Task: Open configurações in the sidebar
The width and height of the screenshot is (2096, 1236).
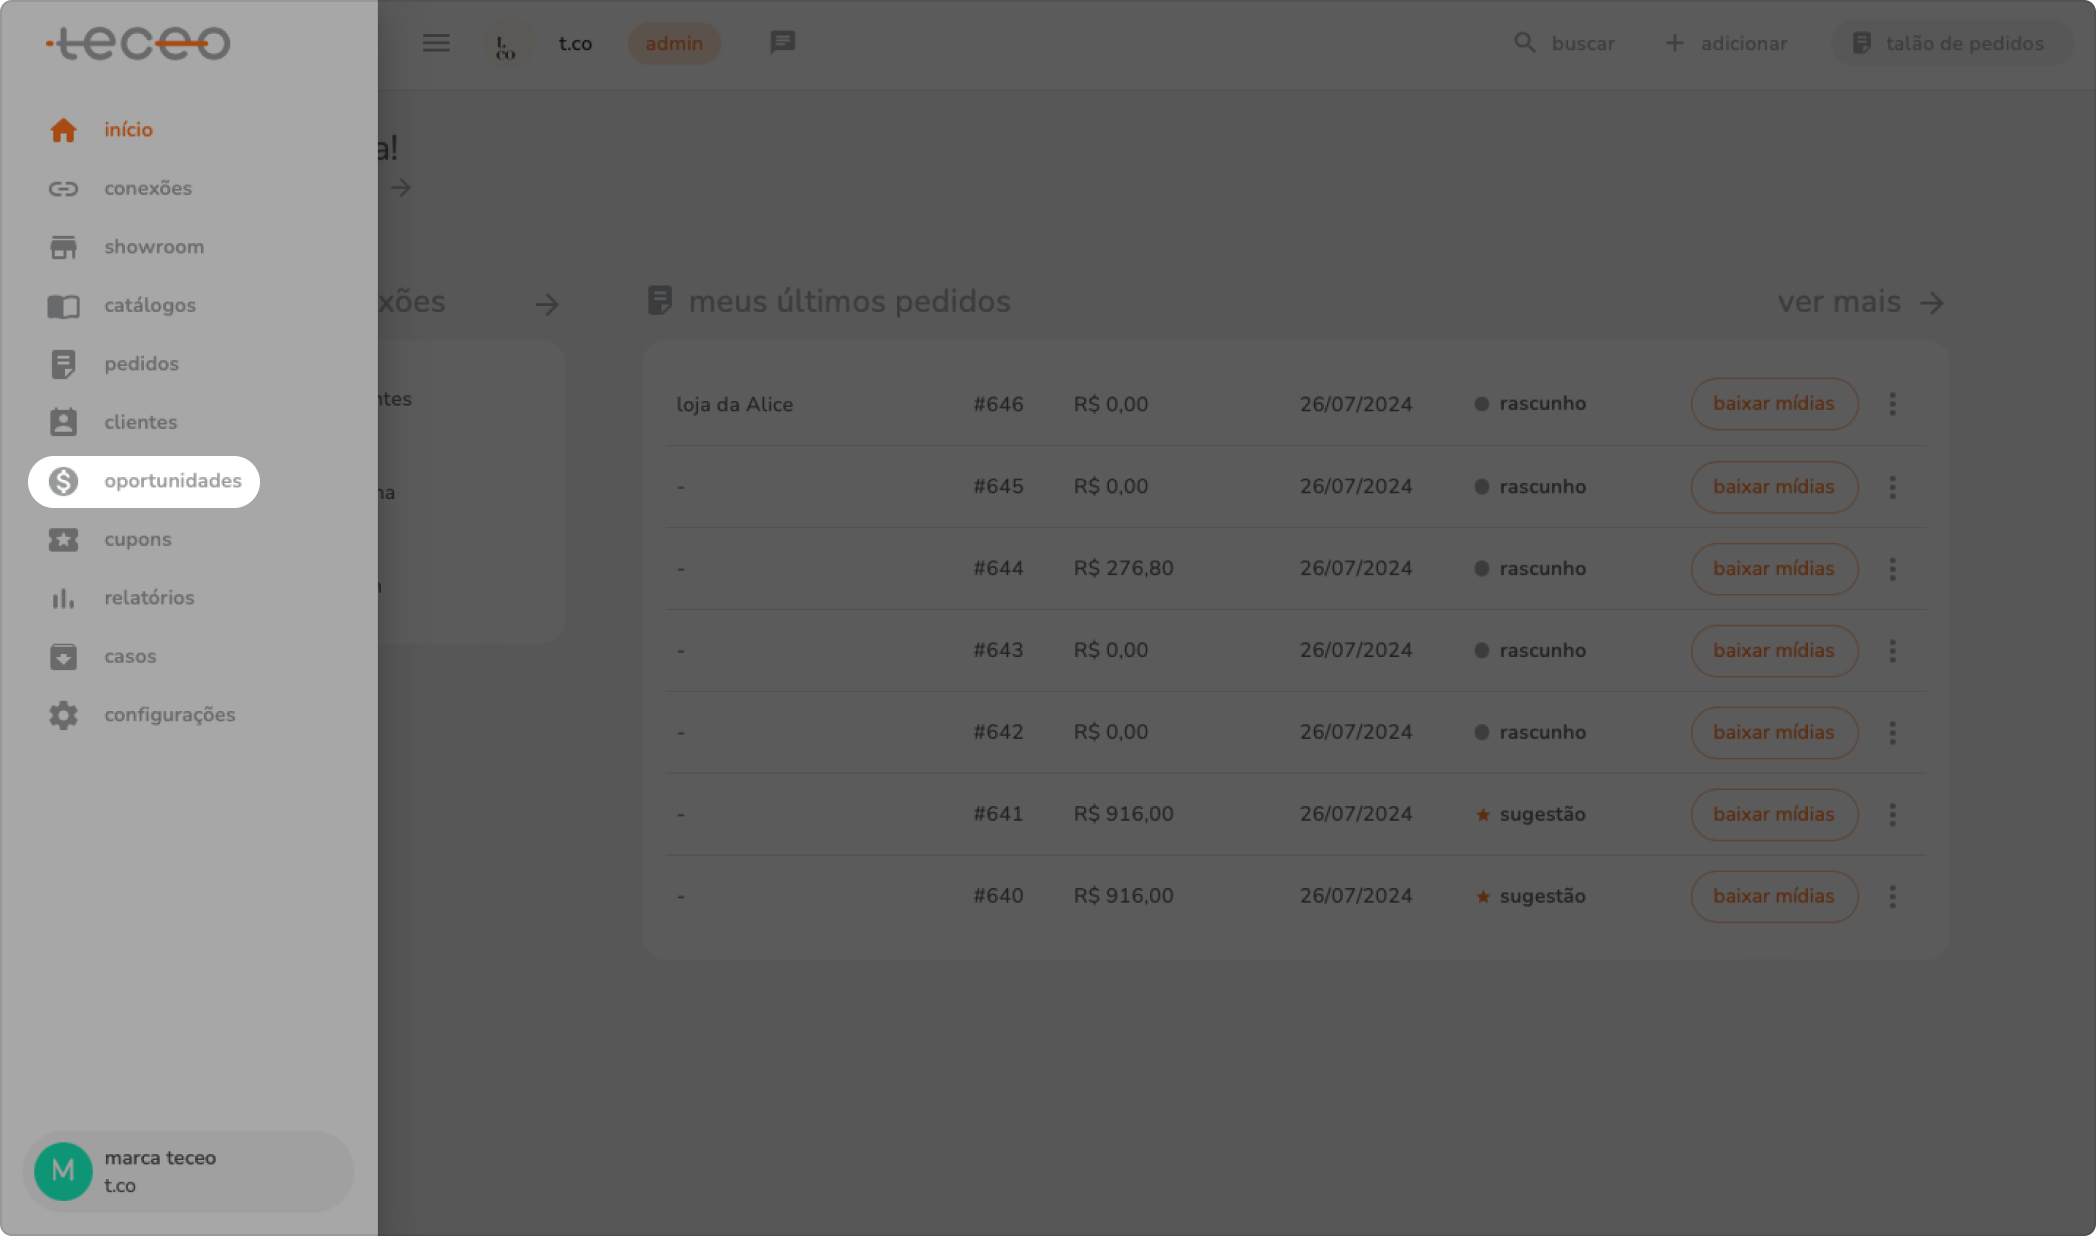Action: pos(169,715)
